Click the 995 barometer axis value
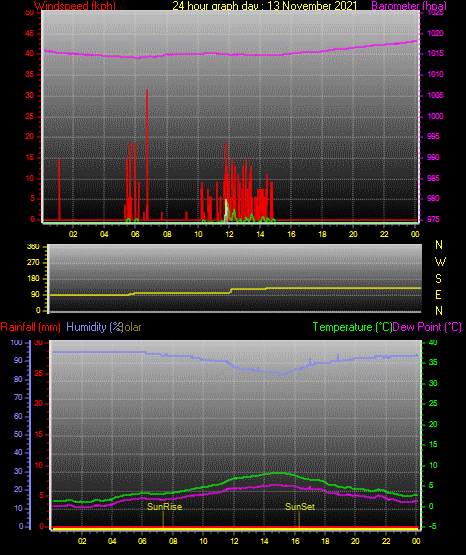The image size is (466, 555). coord(433,136)
